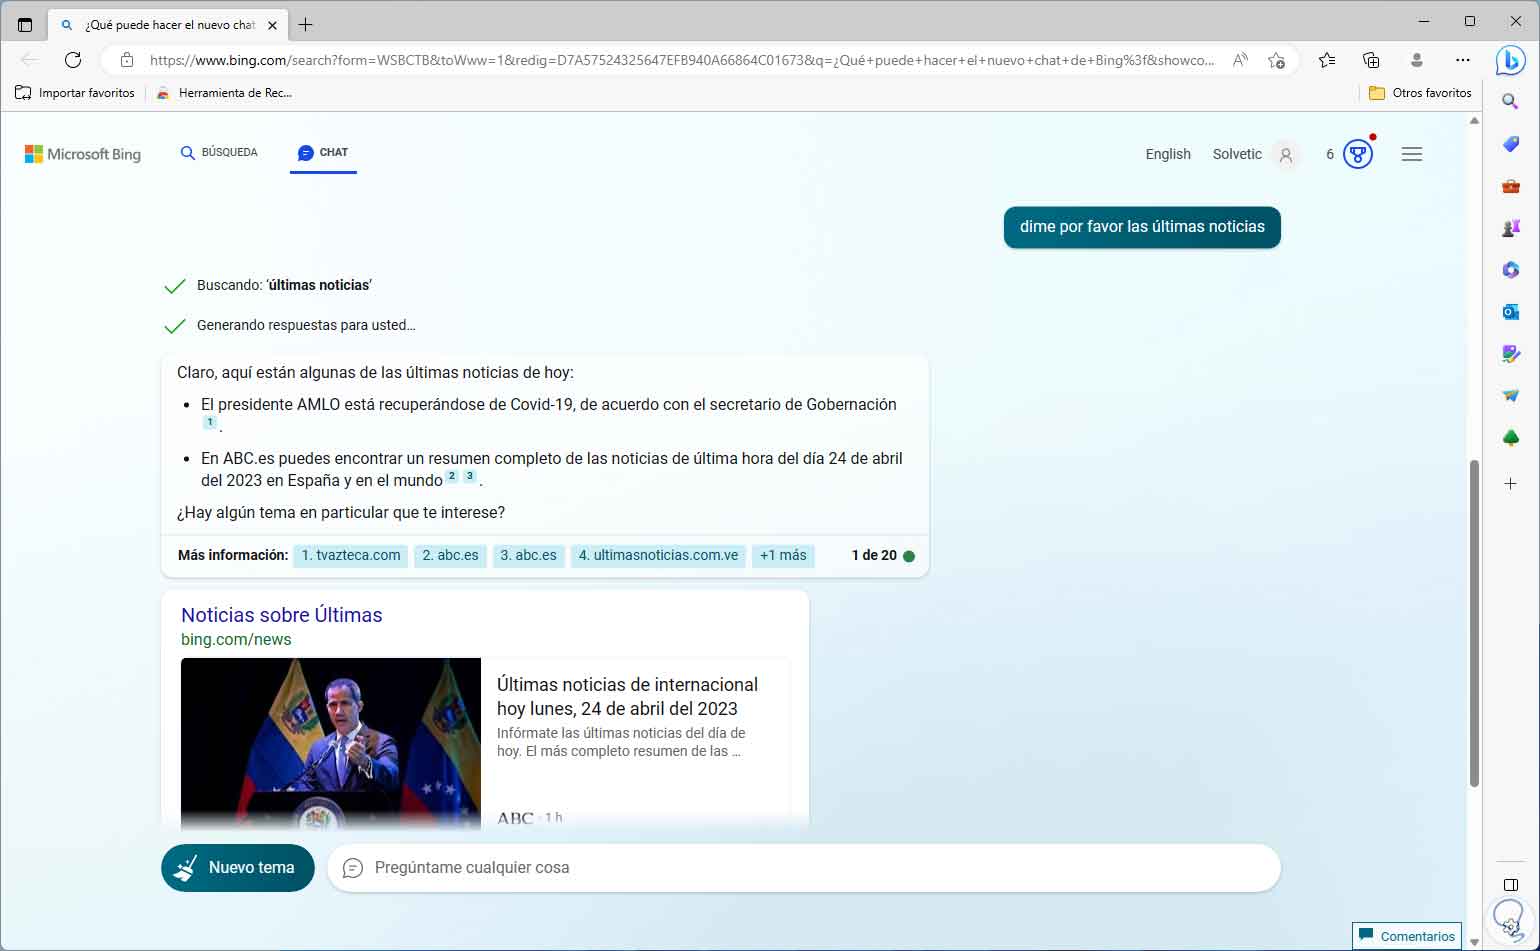Select the CHAT tab

(323, 153)
